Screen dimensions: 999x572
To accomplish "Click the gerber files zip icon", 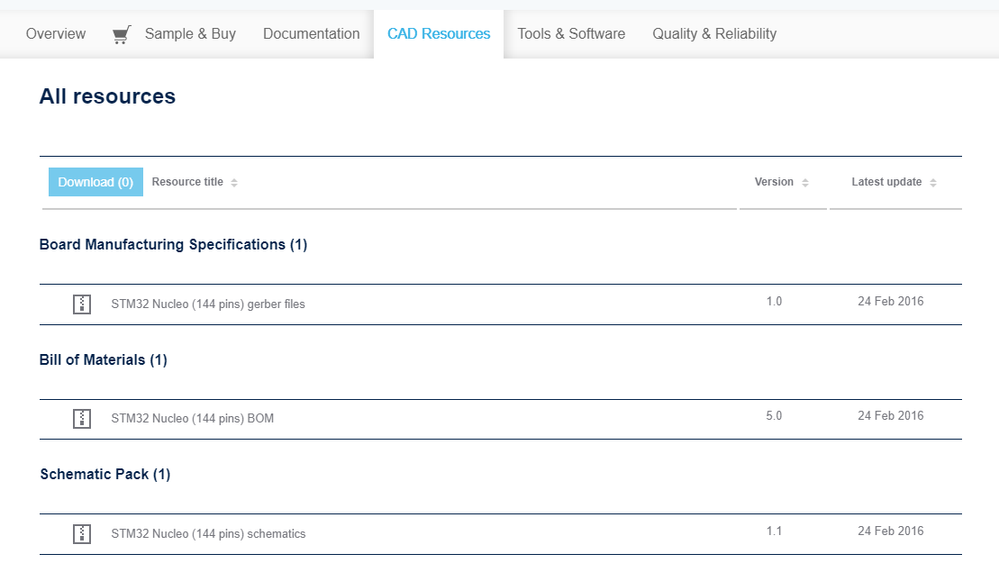I will point(82,304).
